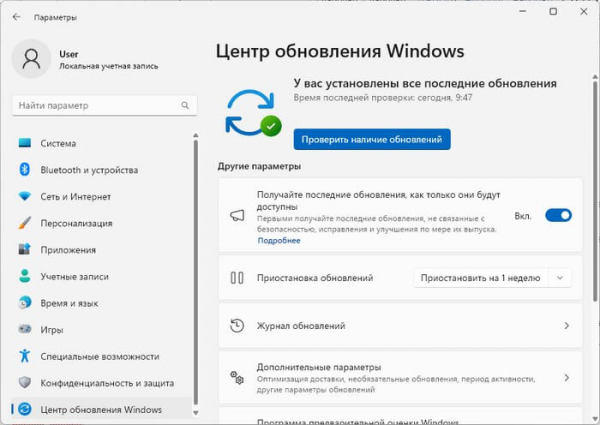
Task: Click the main content vertical scrollbar thumb
Action: click(595, 191)
